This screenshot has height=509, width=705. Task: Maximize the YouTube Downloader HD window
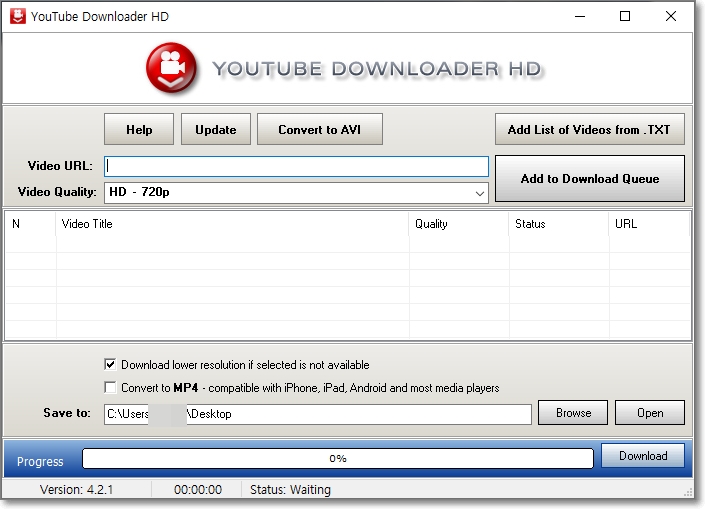pyautogui.click(x=625, y=17)
